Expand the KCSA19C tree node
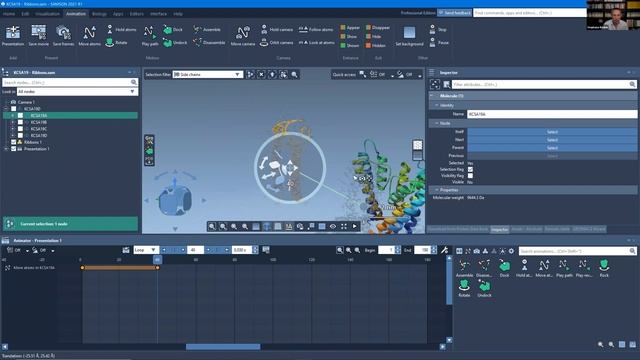This screenshot has height=360, width=640. coord(13,129)
